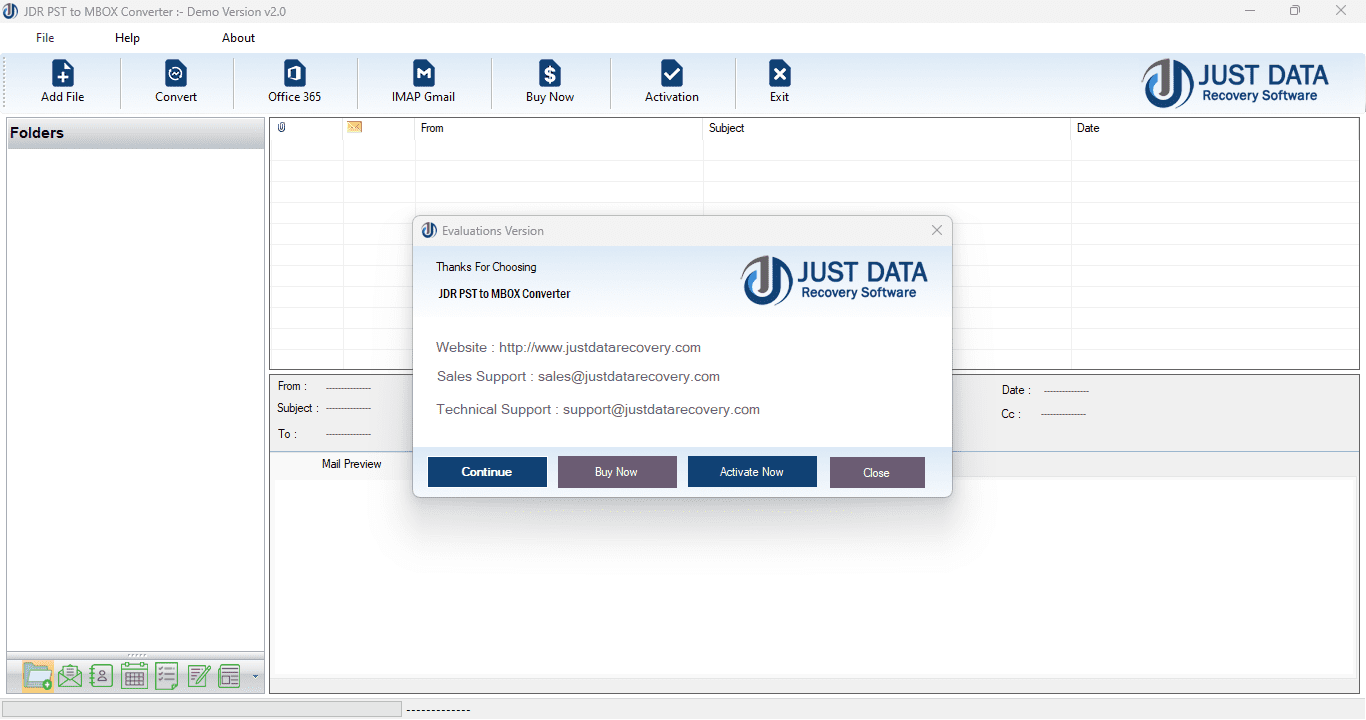
Task: Show the Mail view via envelope icon
Action: (69, 676)
